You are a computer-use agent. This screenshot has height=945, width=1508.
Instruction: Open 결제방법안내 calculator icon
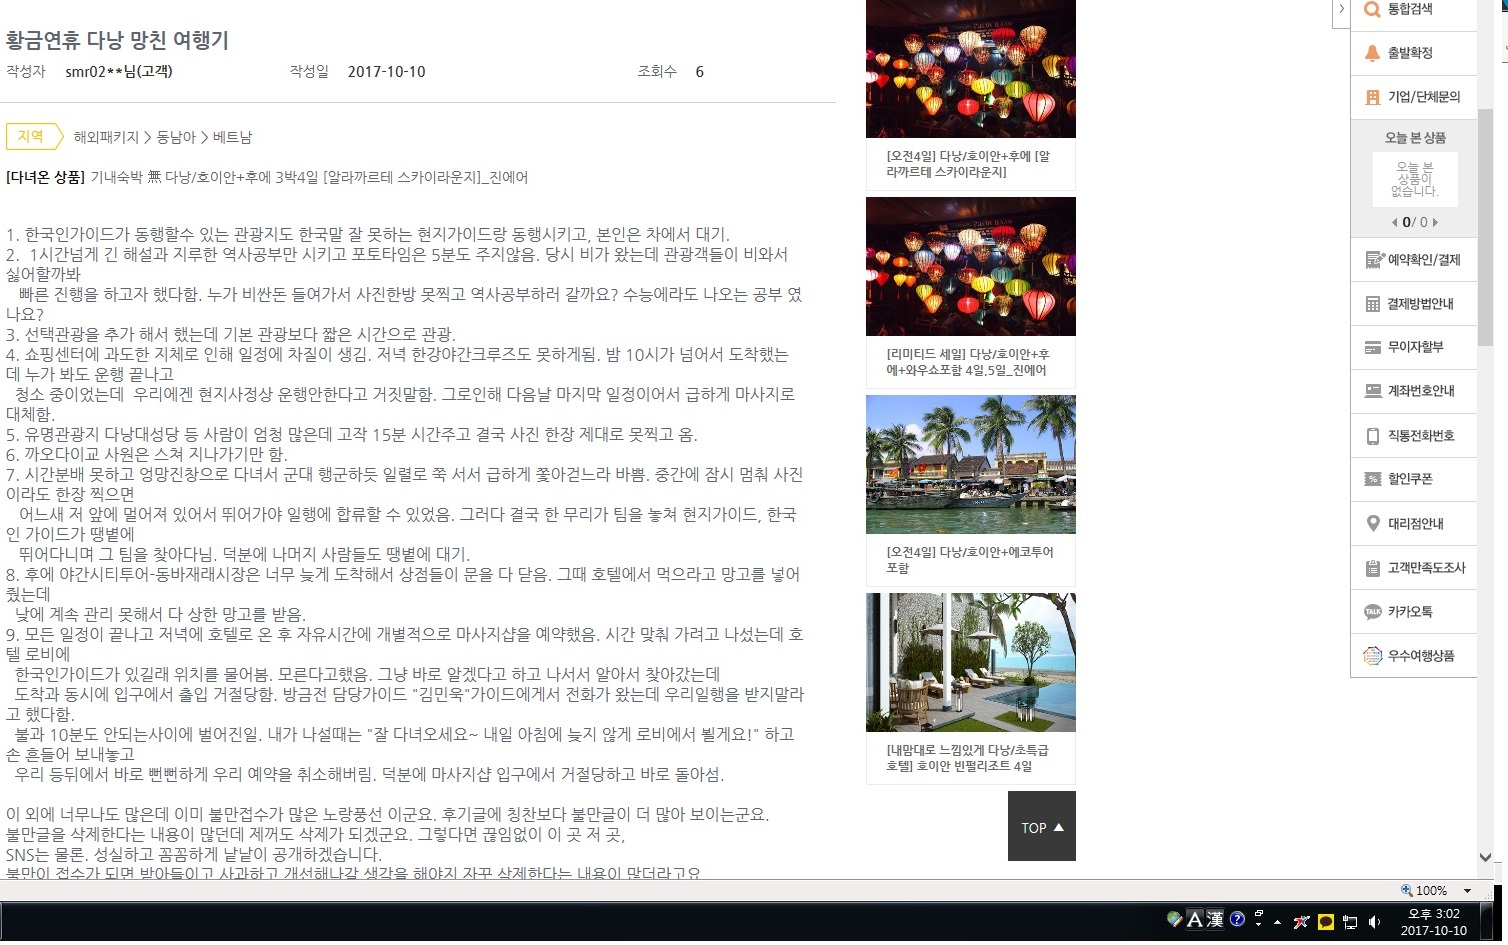[1372, 304]
